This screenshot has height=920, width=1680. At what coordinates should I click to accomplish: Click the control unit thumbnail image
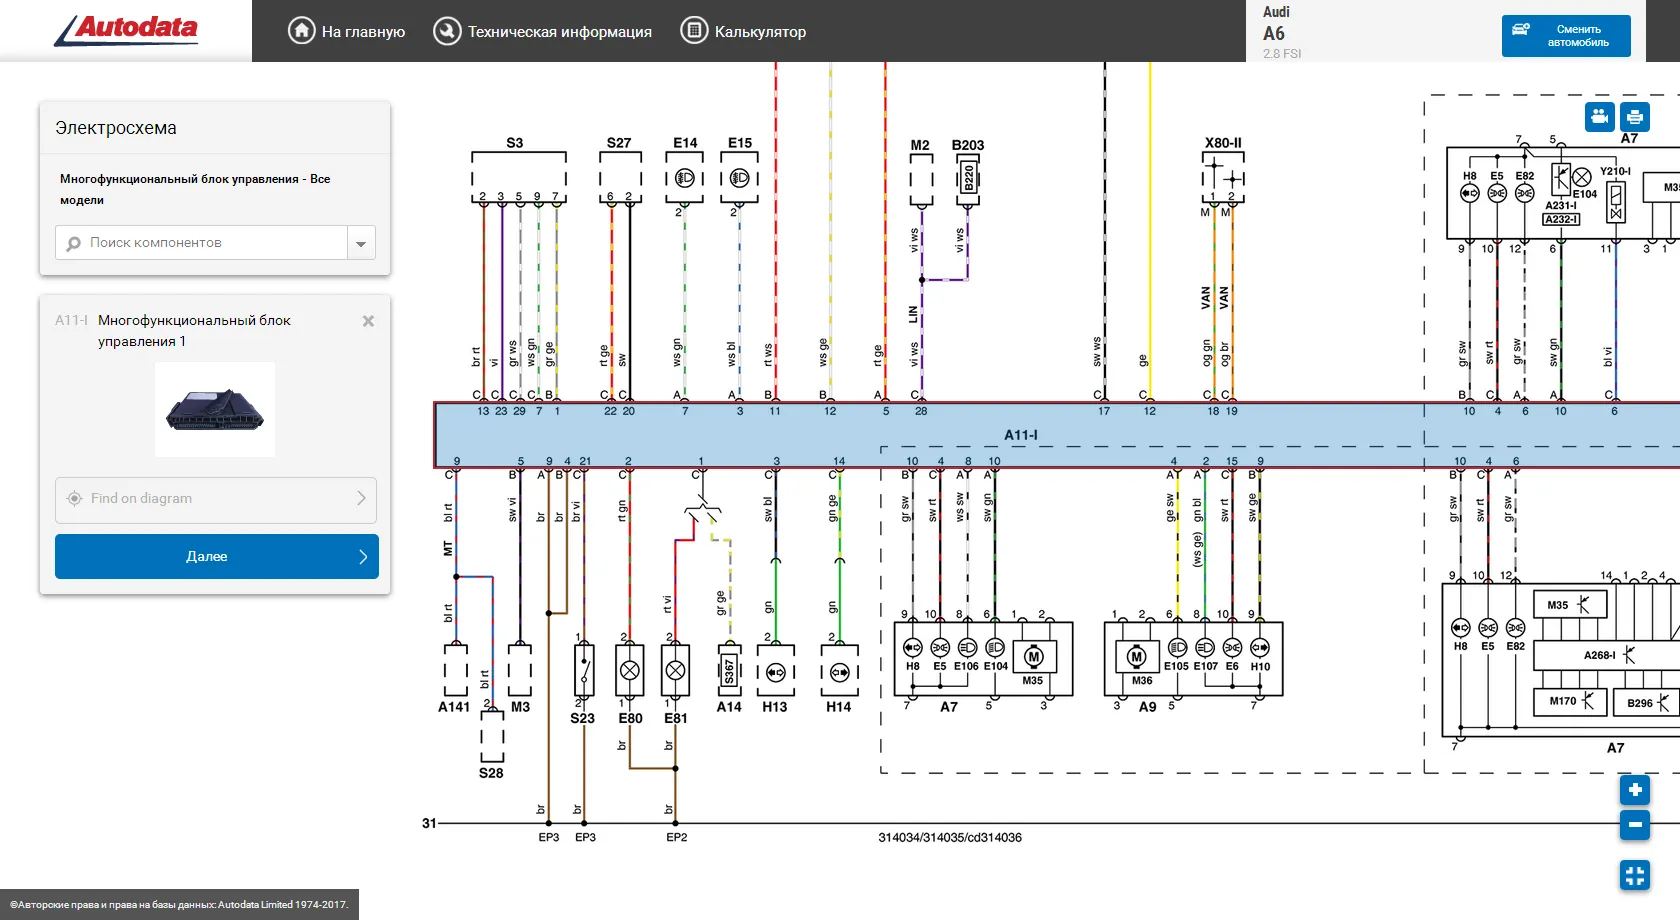pyautogui.click(x=215, y=410)
